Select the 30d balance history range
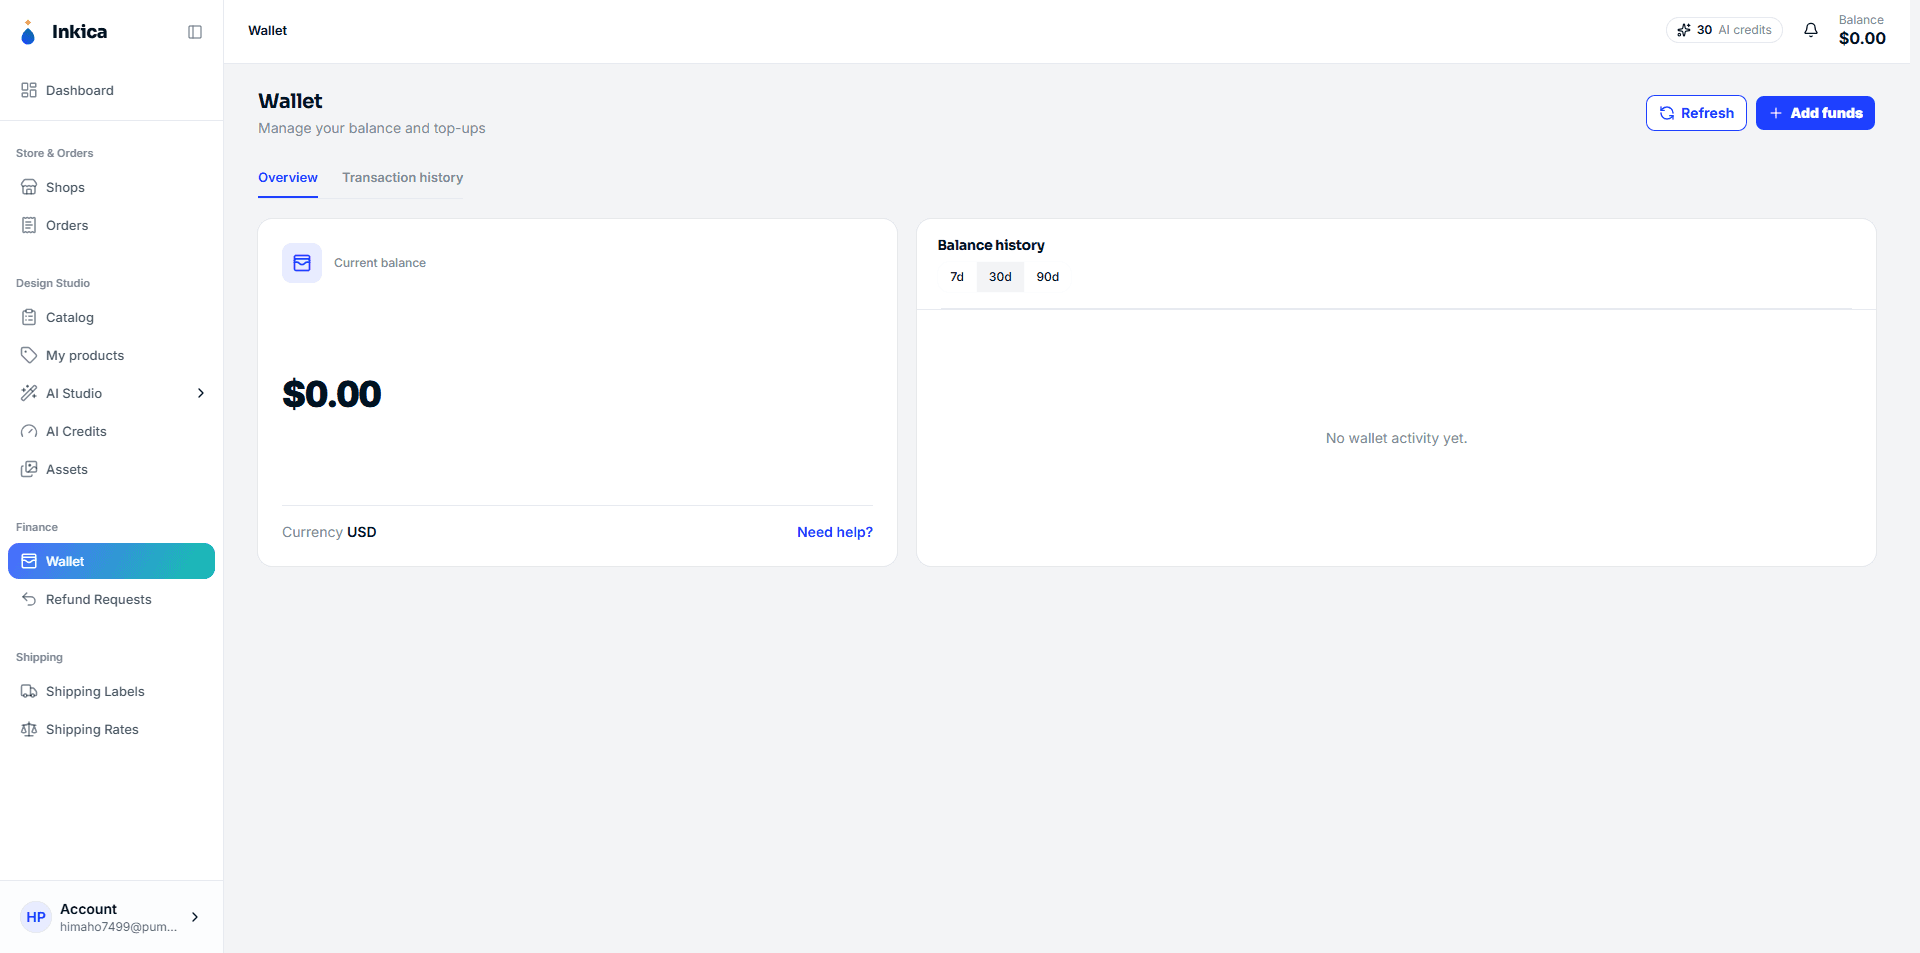Viewport: 1920px width, 953px height. (1000, 277)
